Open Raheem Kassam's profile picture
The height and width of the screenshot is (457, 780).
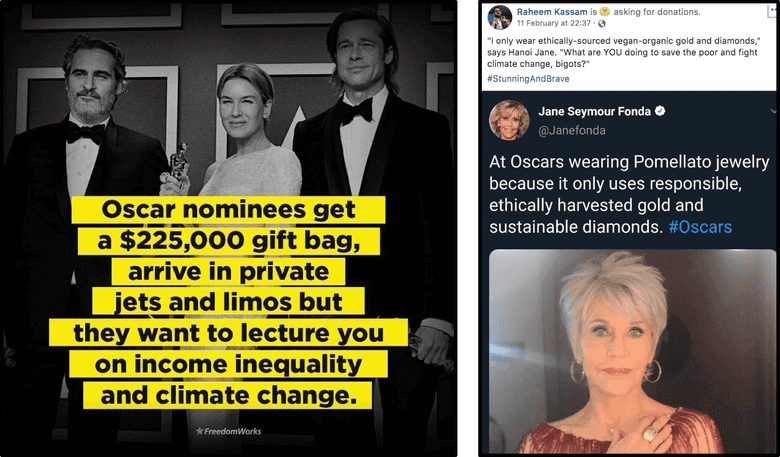tap(499, 17)
